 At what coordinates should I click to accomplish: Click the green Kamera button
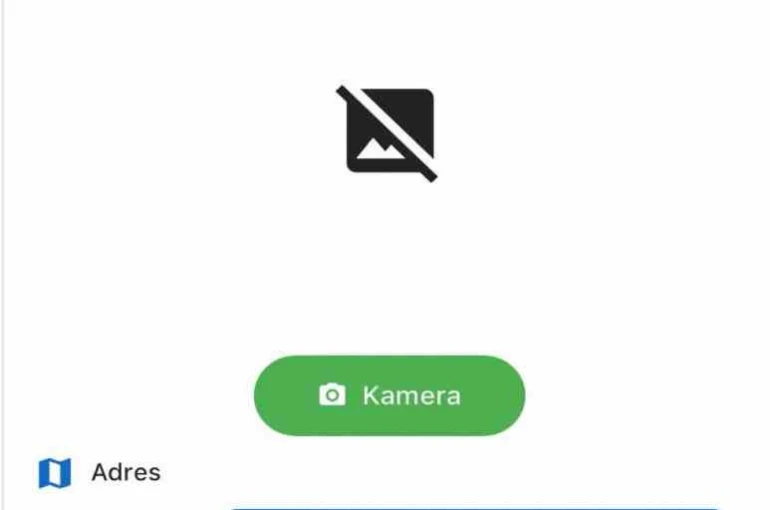tap(389, 395)
